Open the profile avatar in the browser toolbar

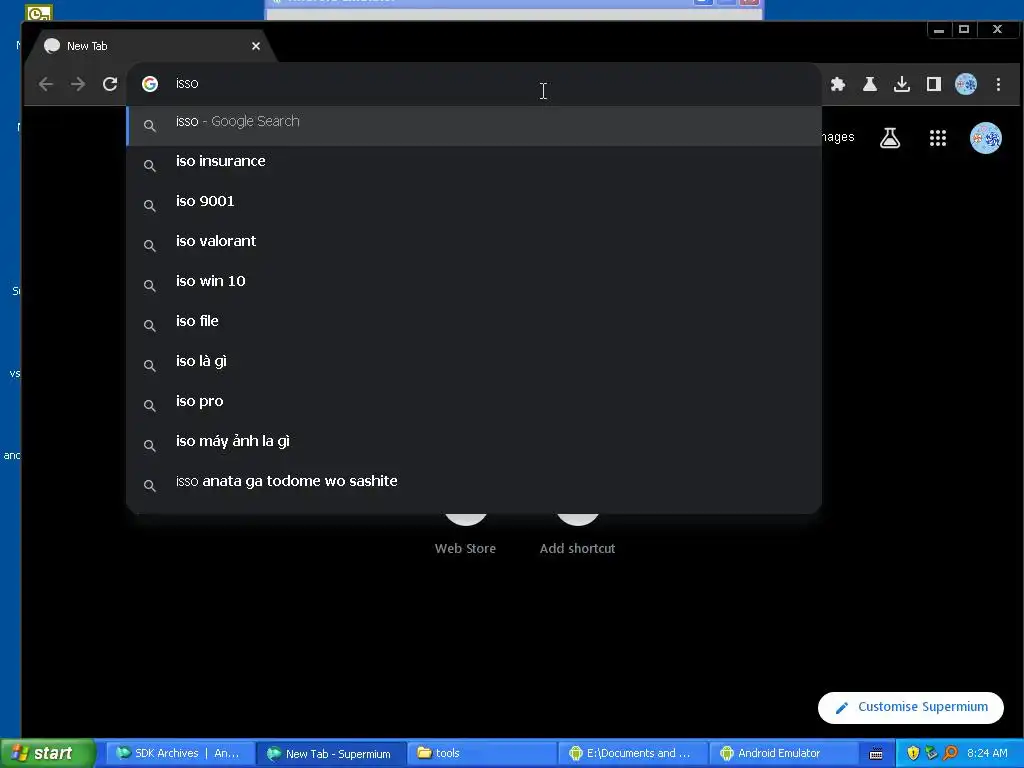[966, 84]
